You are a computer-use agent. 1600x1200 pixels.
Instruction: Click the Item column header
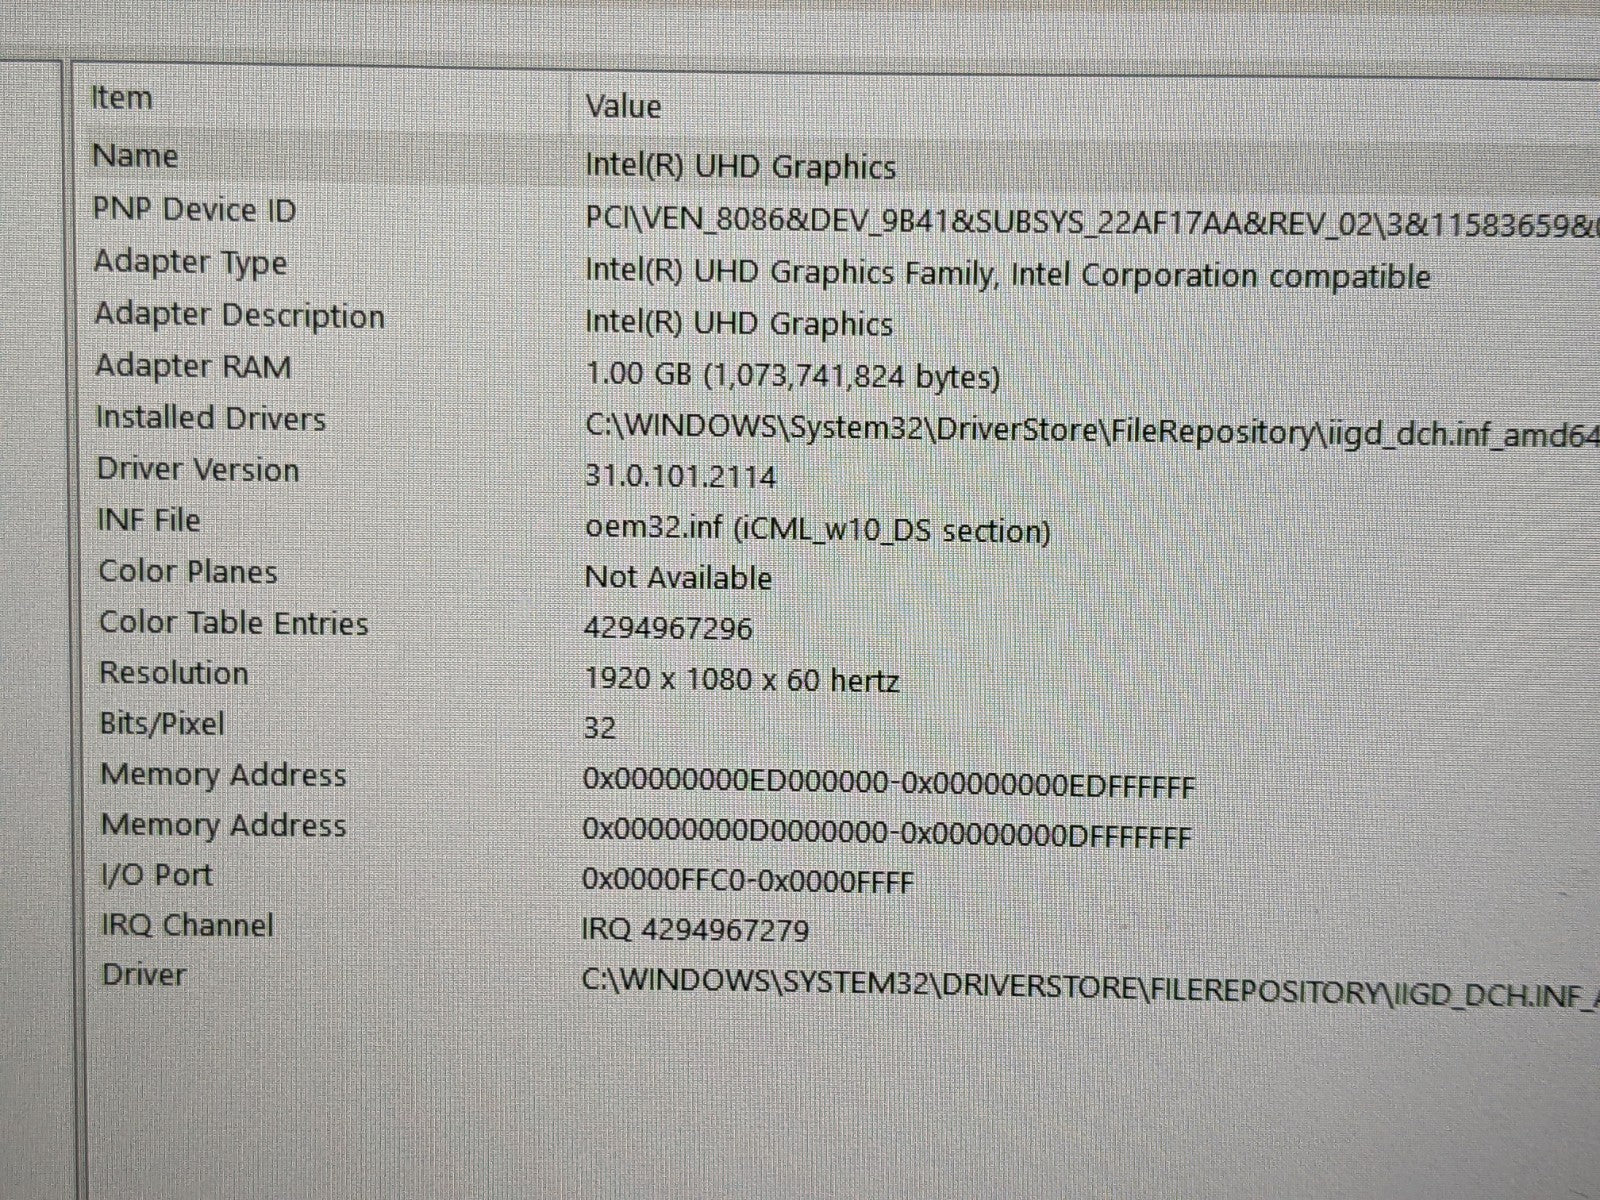[x=122, y=98]
